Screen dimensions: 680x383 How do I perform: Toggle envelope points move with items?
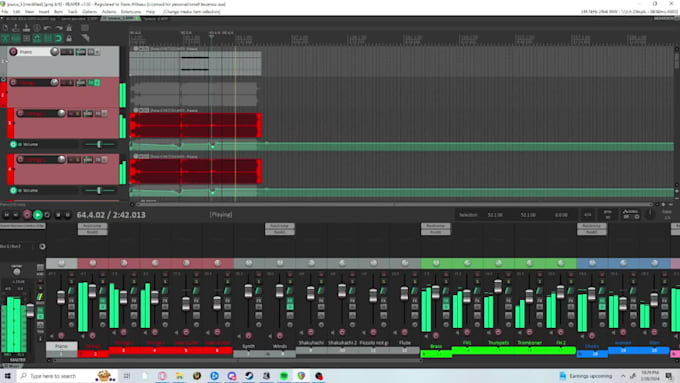[x=37, y=39]
